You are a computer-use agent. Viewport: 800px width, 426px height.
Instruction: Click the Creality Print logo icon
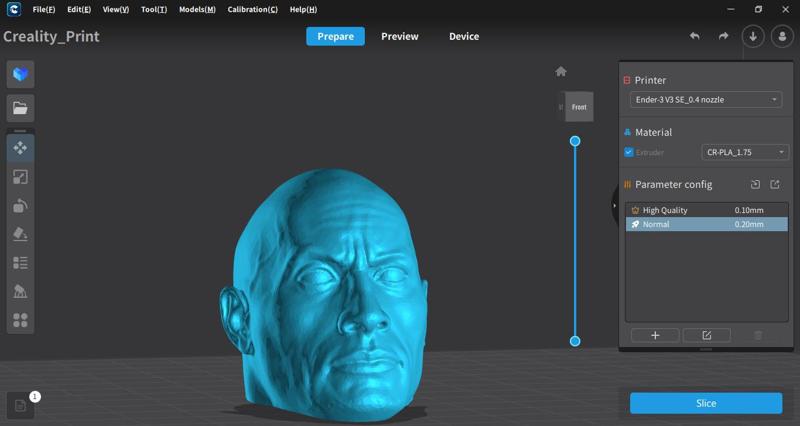(14, 9)
